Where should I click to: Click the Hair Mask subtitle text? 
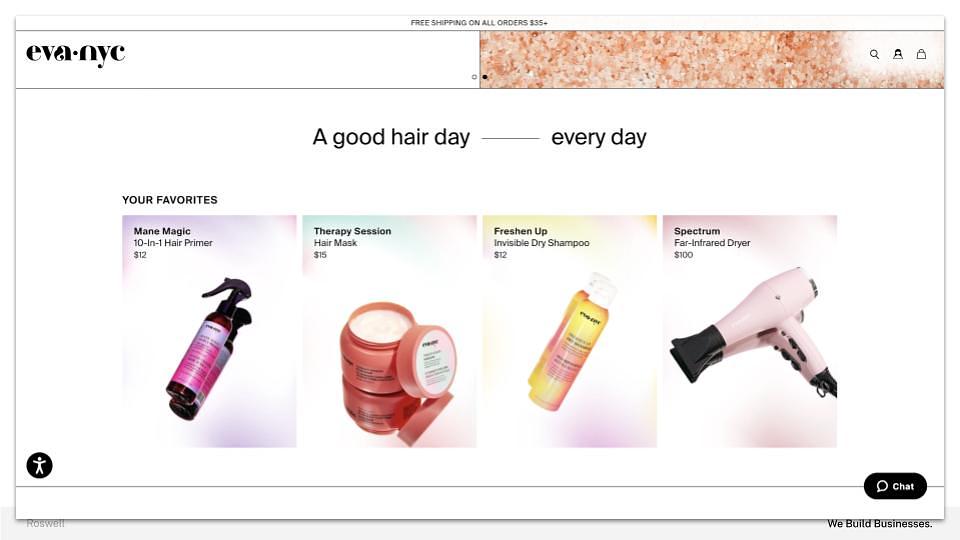click(x=336, y=243)
